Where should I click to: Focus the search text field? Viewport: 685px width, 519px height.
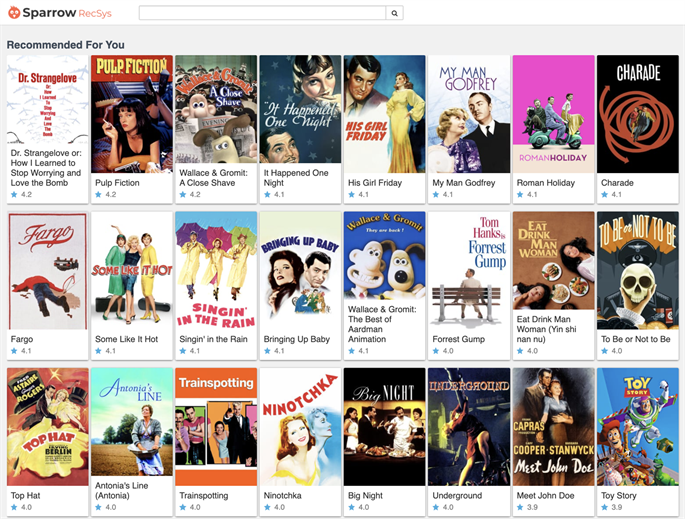(262, 13)
